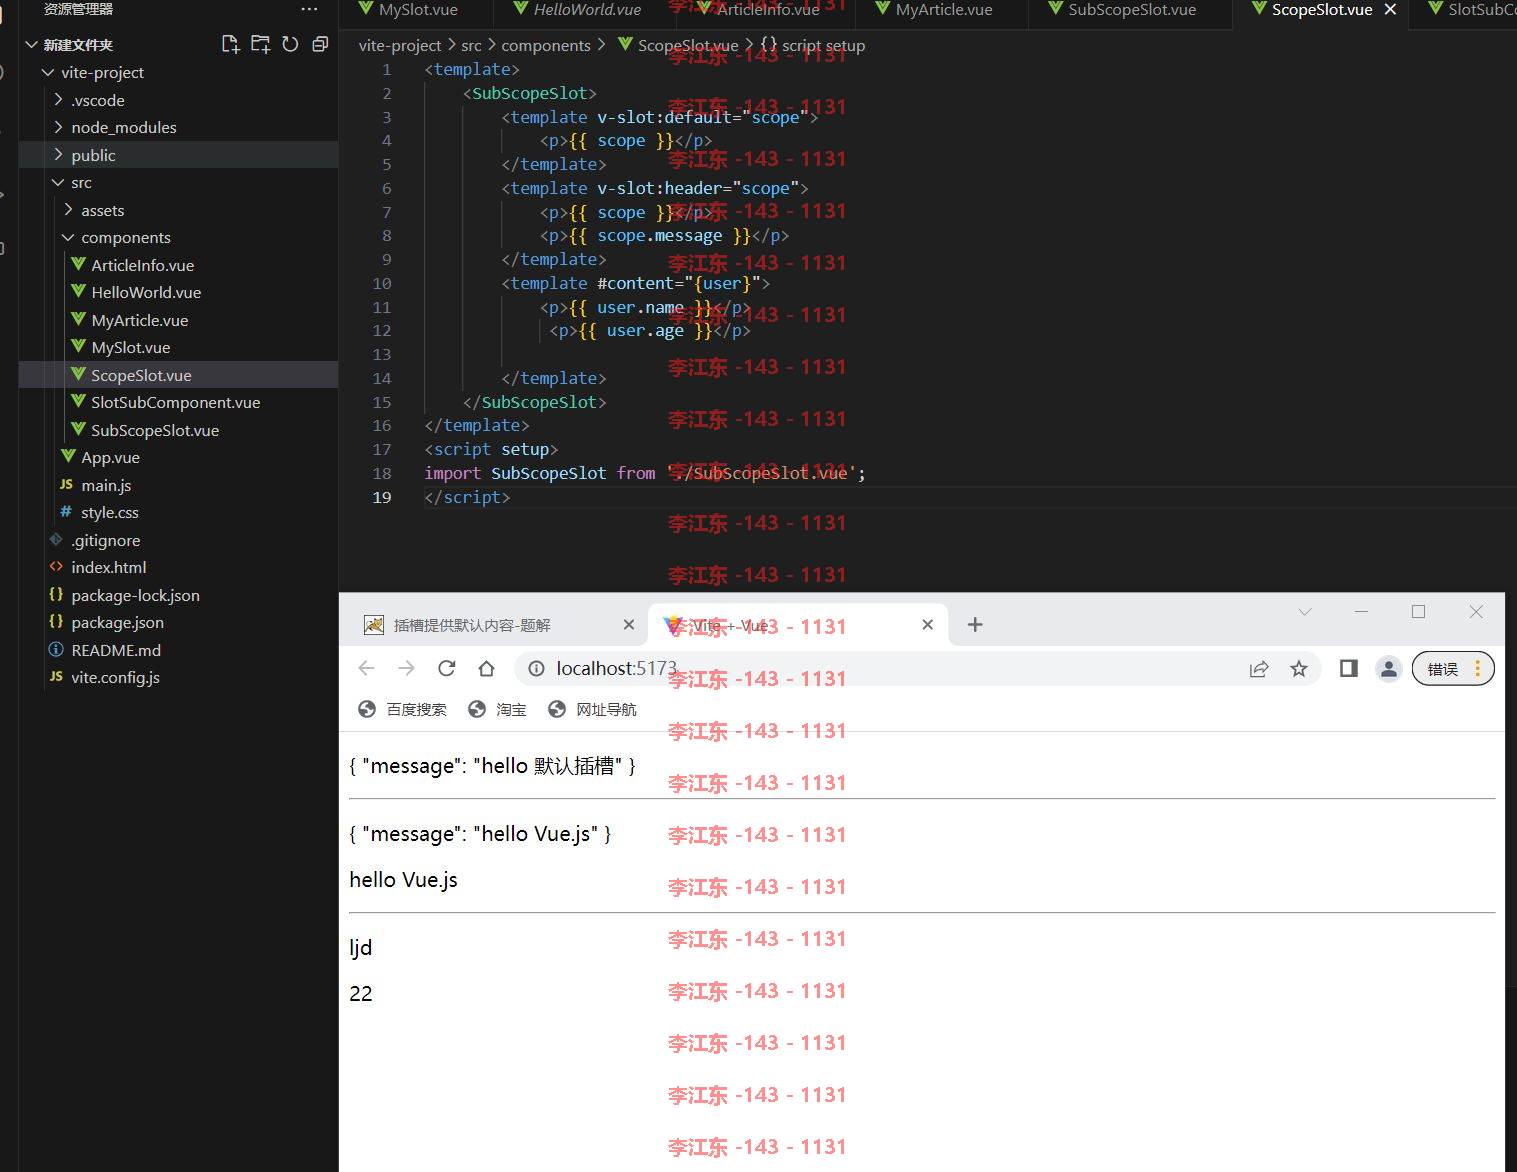
Task: Bookmark this page with star icon
Action: [1299, 669]
